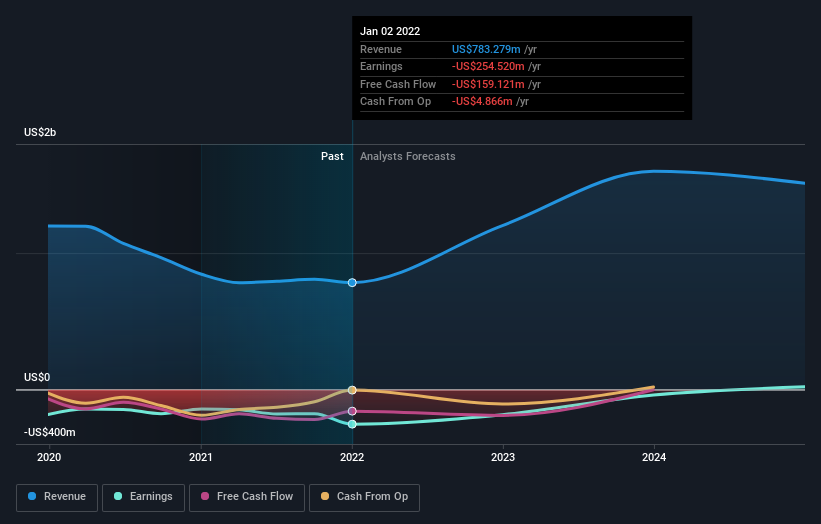Click the Cash From Op marker at 2022
The image size is (821, 524).
[352, 390]
